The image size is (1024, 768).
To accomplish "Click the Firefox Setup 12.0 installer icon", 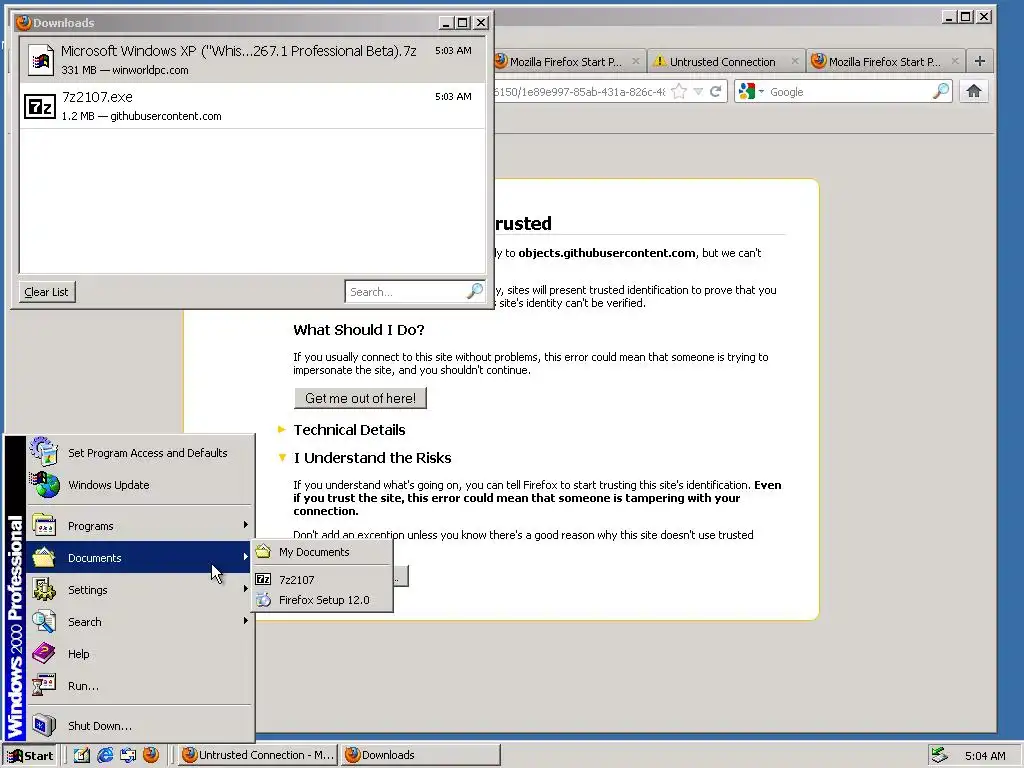I will (x=263, y=600).
